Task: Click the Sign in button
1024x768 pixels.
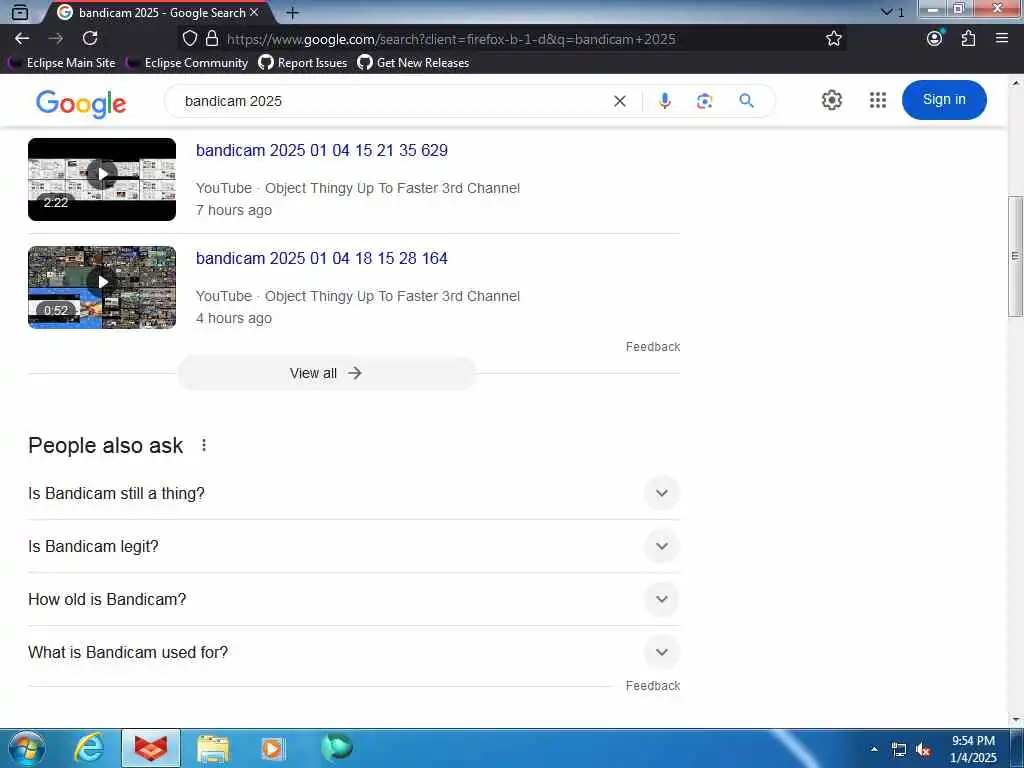Action: (944, 100)
